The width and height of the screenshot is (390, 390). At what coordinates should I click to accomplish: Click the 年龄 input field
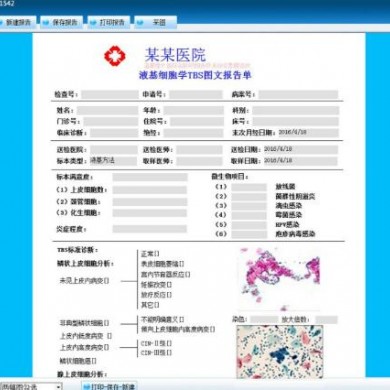(193, 110)
